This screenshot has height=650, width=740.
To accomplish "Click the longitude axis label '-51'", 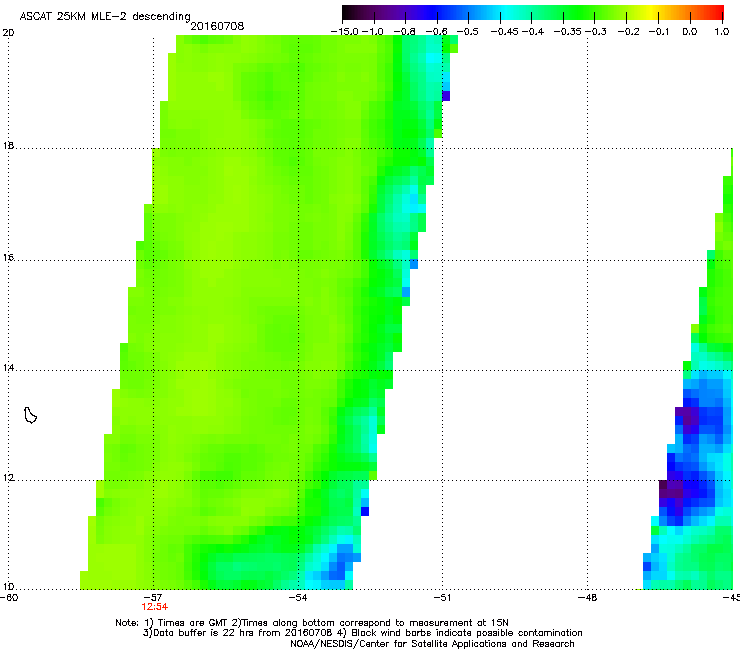I will [x=442, y=598].
